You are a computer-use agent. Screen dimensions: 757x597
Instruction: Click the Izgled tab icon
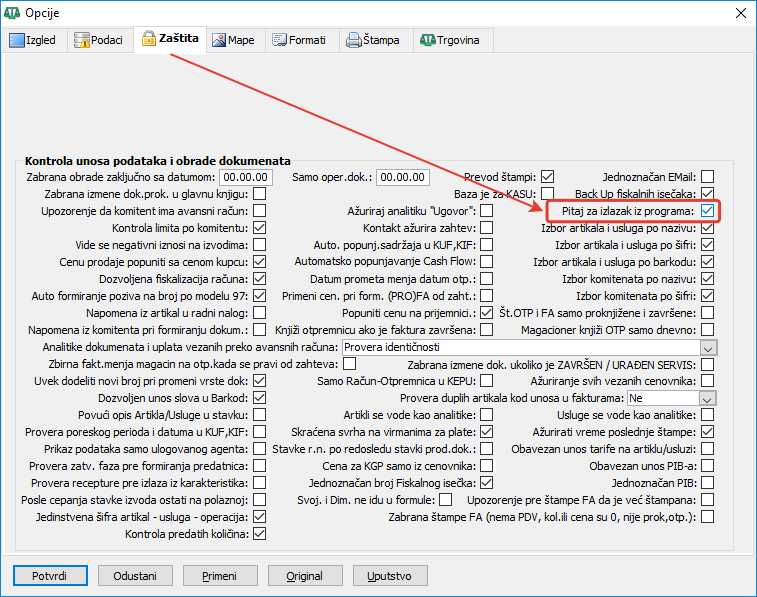coord(16,41)
